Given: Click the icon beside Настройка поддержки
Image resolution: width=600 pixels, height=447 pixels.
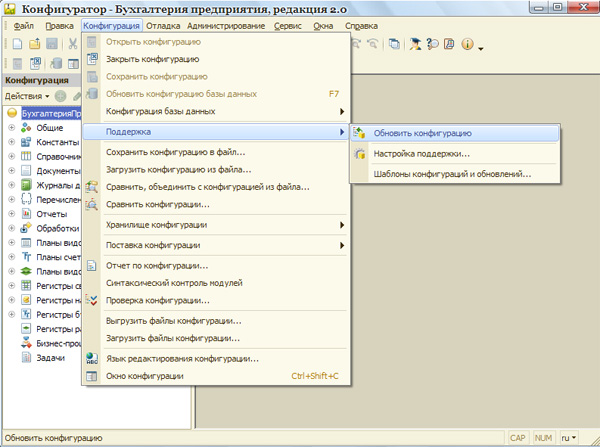Looking at the screenshot, I should pyautogui.click(x=359, y=153).
